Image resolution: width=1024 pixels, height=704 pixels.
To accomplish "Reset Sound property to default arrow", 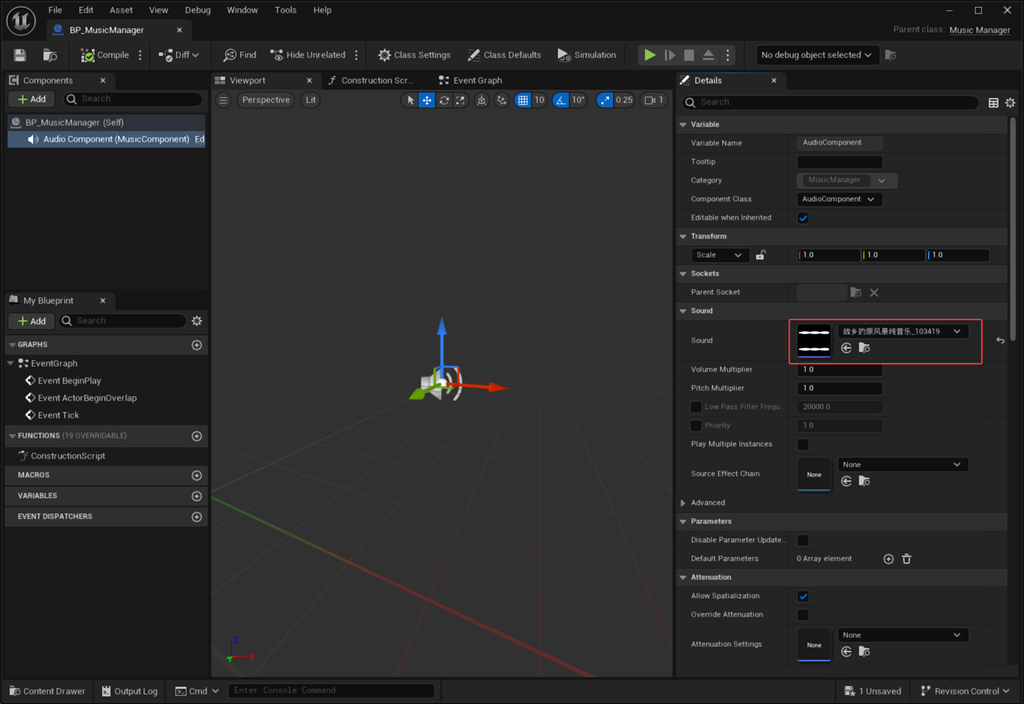I will pyautogui.click(x=1000, y=340).
